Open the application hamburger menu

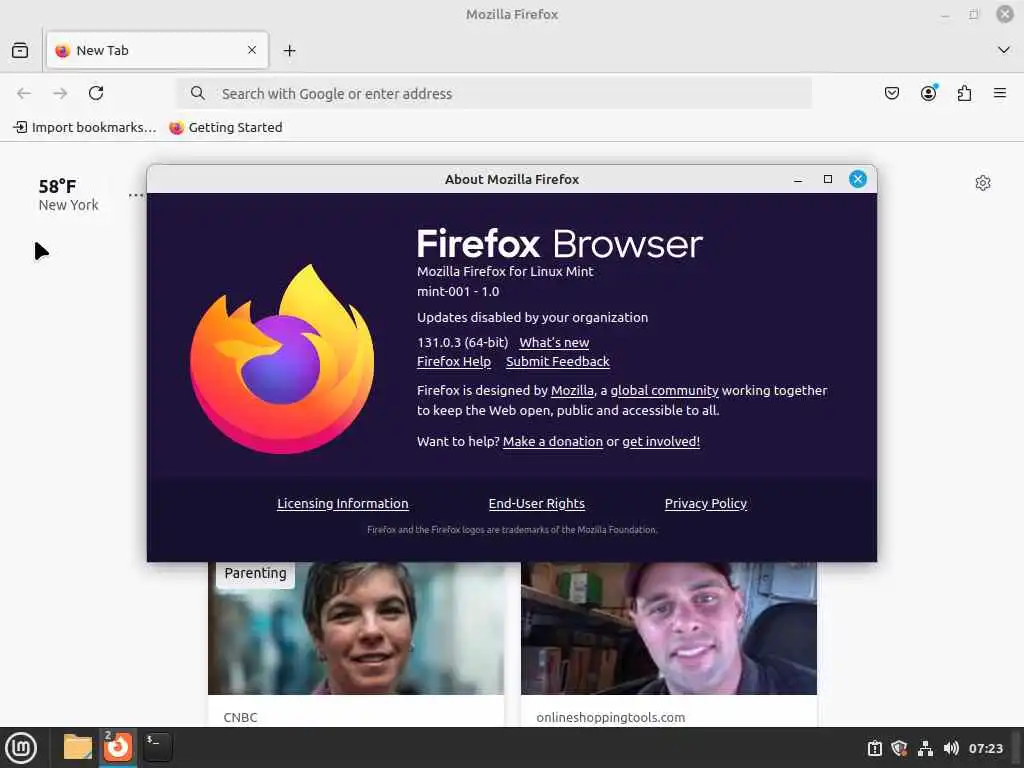1000,93
